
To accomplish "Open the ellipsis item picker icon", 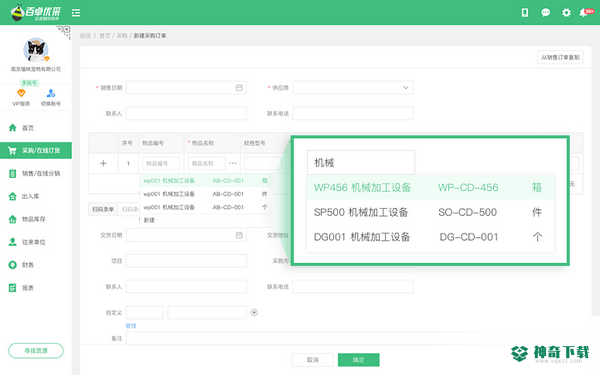I will click(233, 163).
